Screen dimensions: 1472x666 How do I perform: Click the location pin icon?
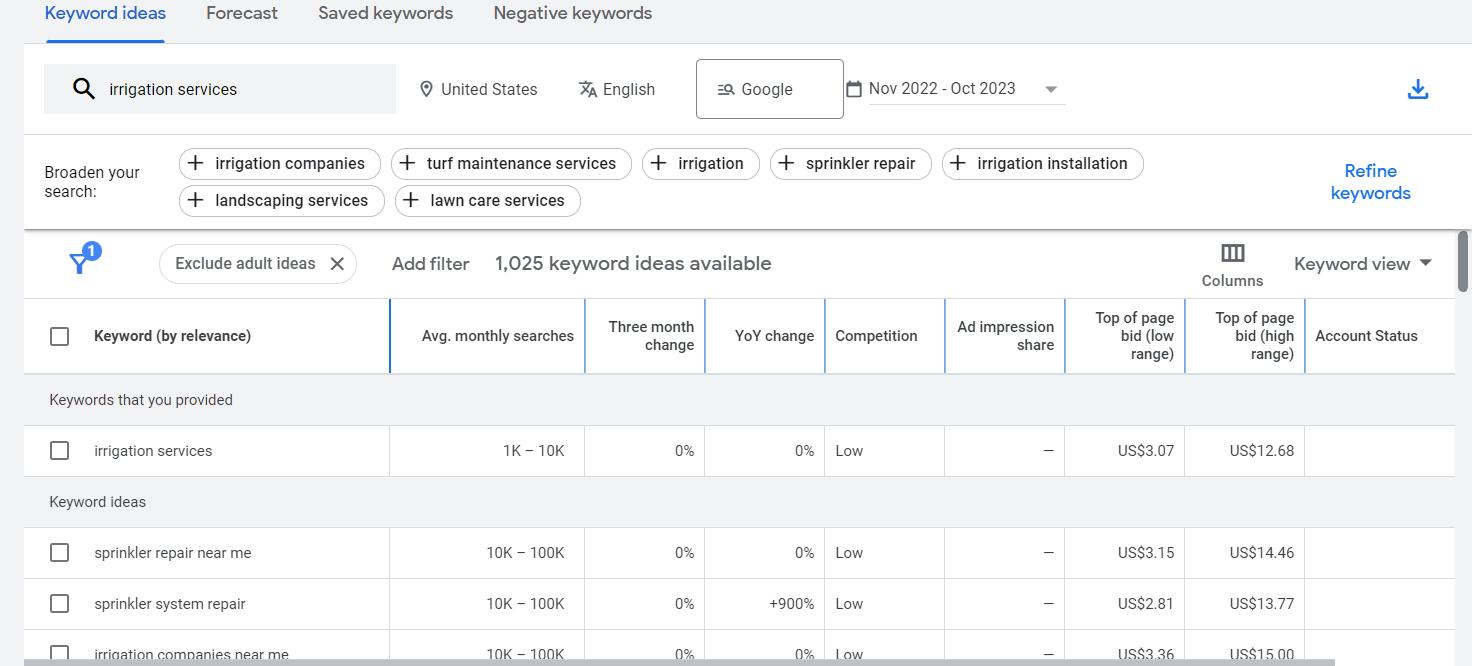[426, 89]
